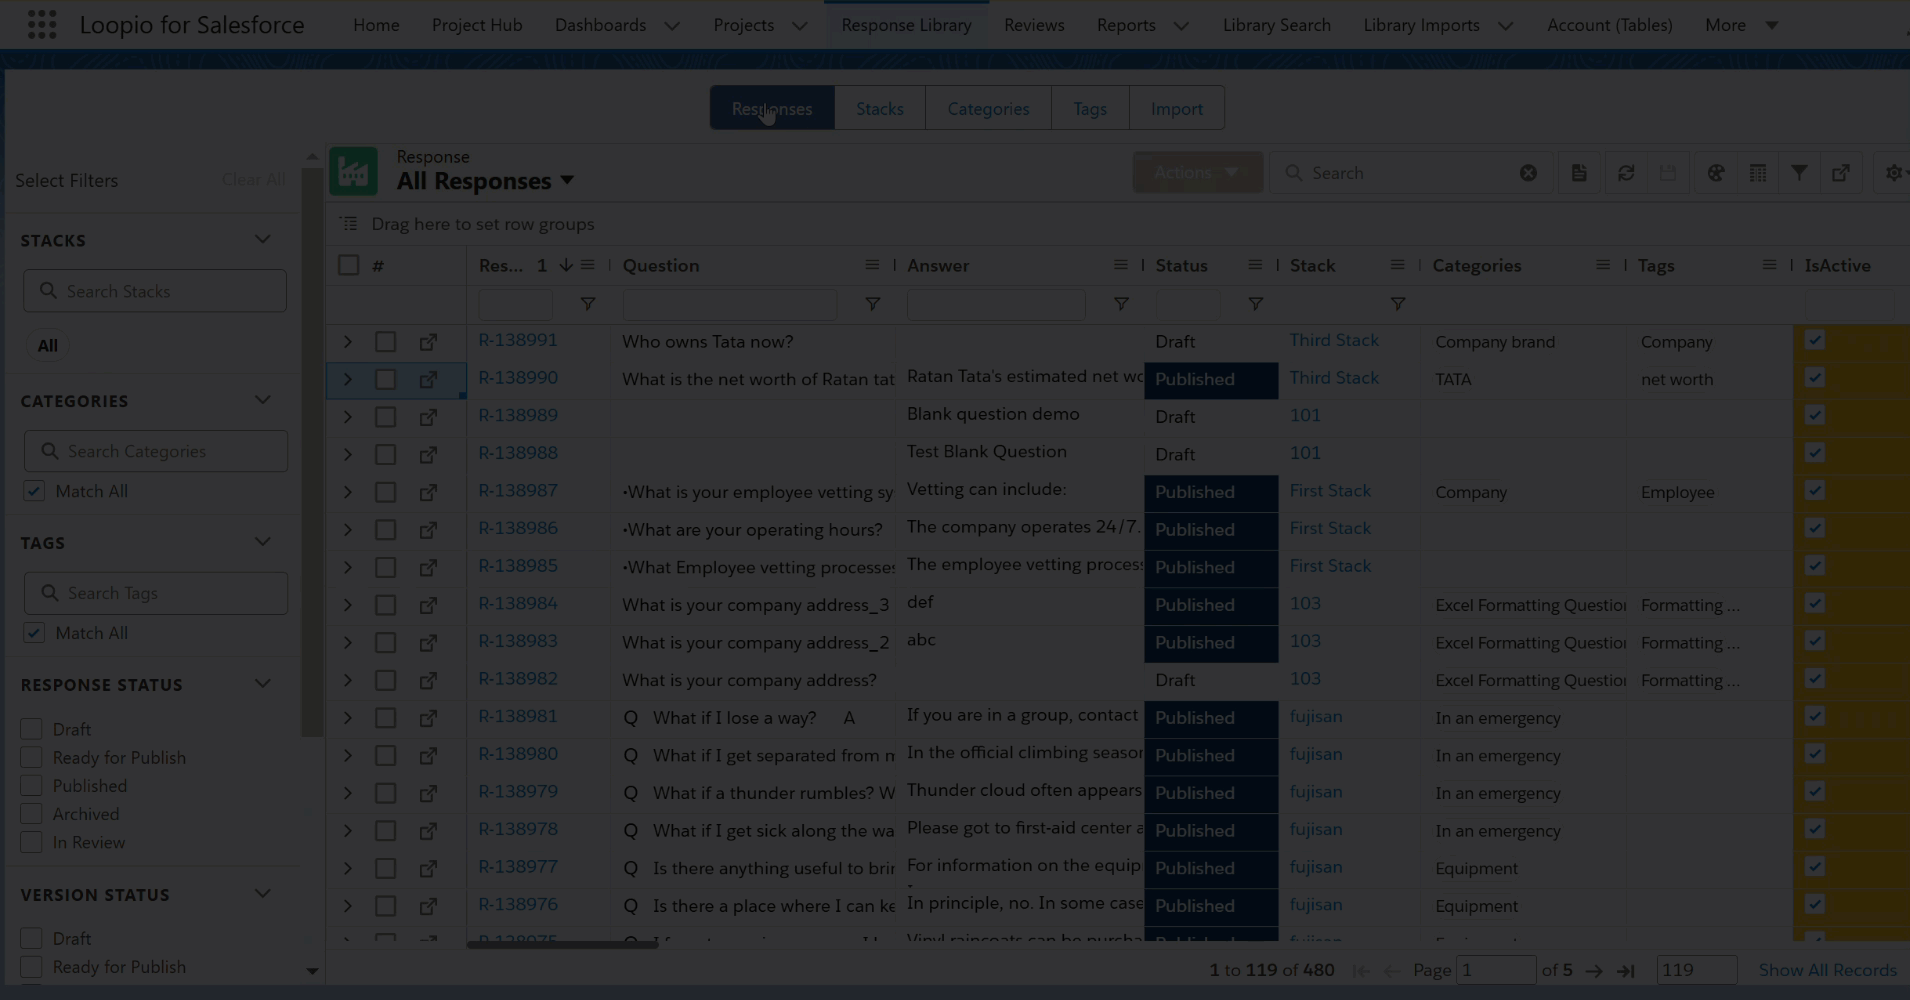This screenshot has height=1000, width=1910.
Task: Collapse the Version Status section
Action: [262, 894]
